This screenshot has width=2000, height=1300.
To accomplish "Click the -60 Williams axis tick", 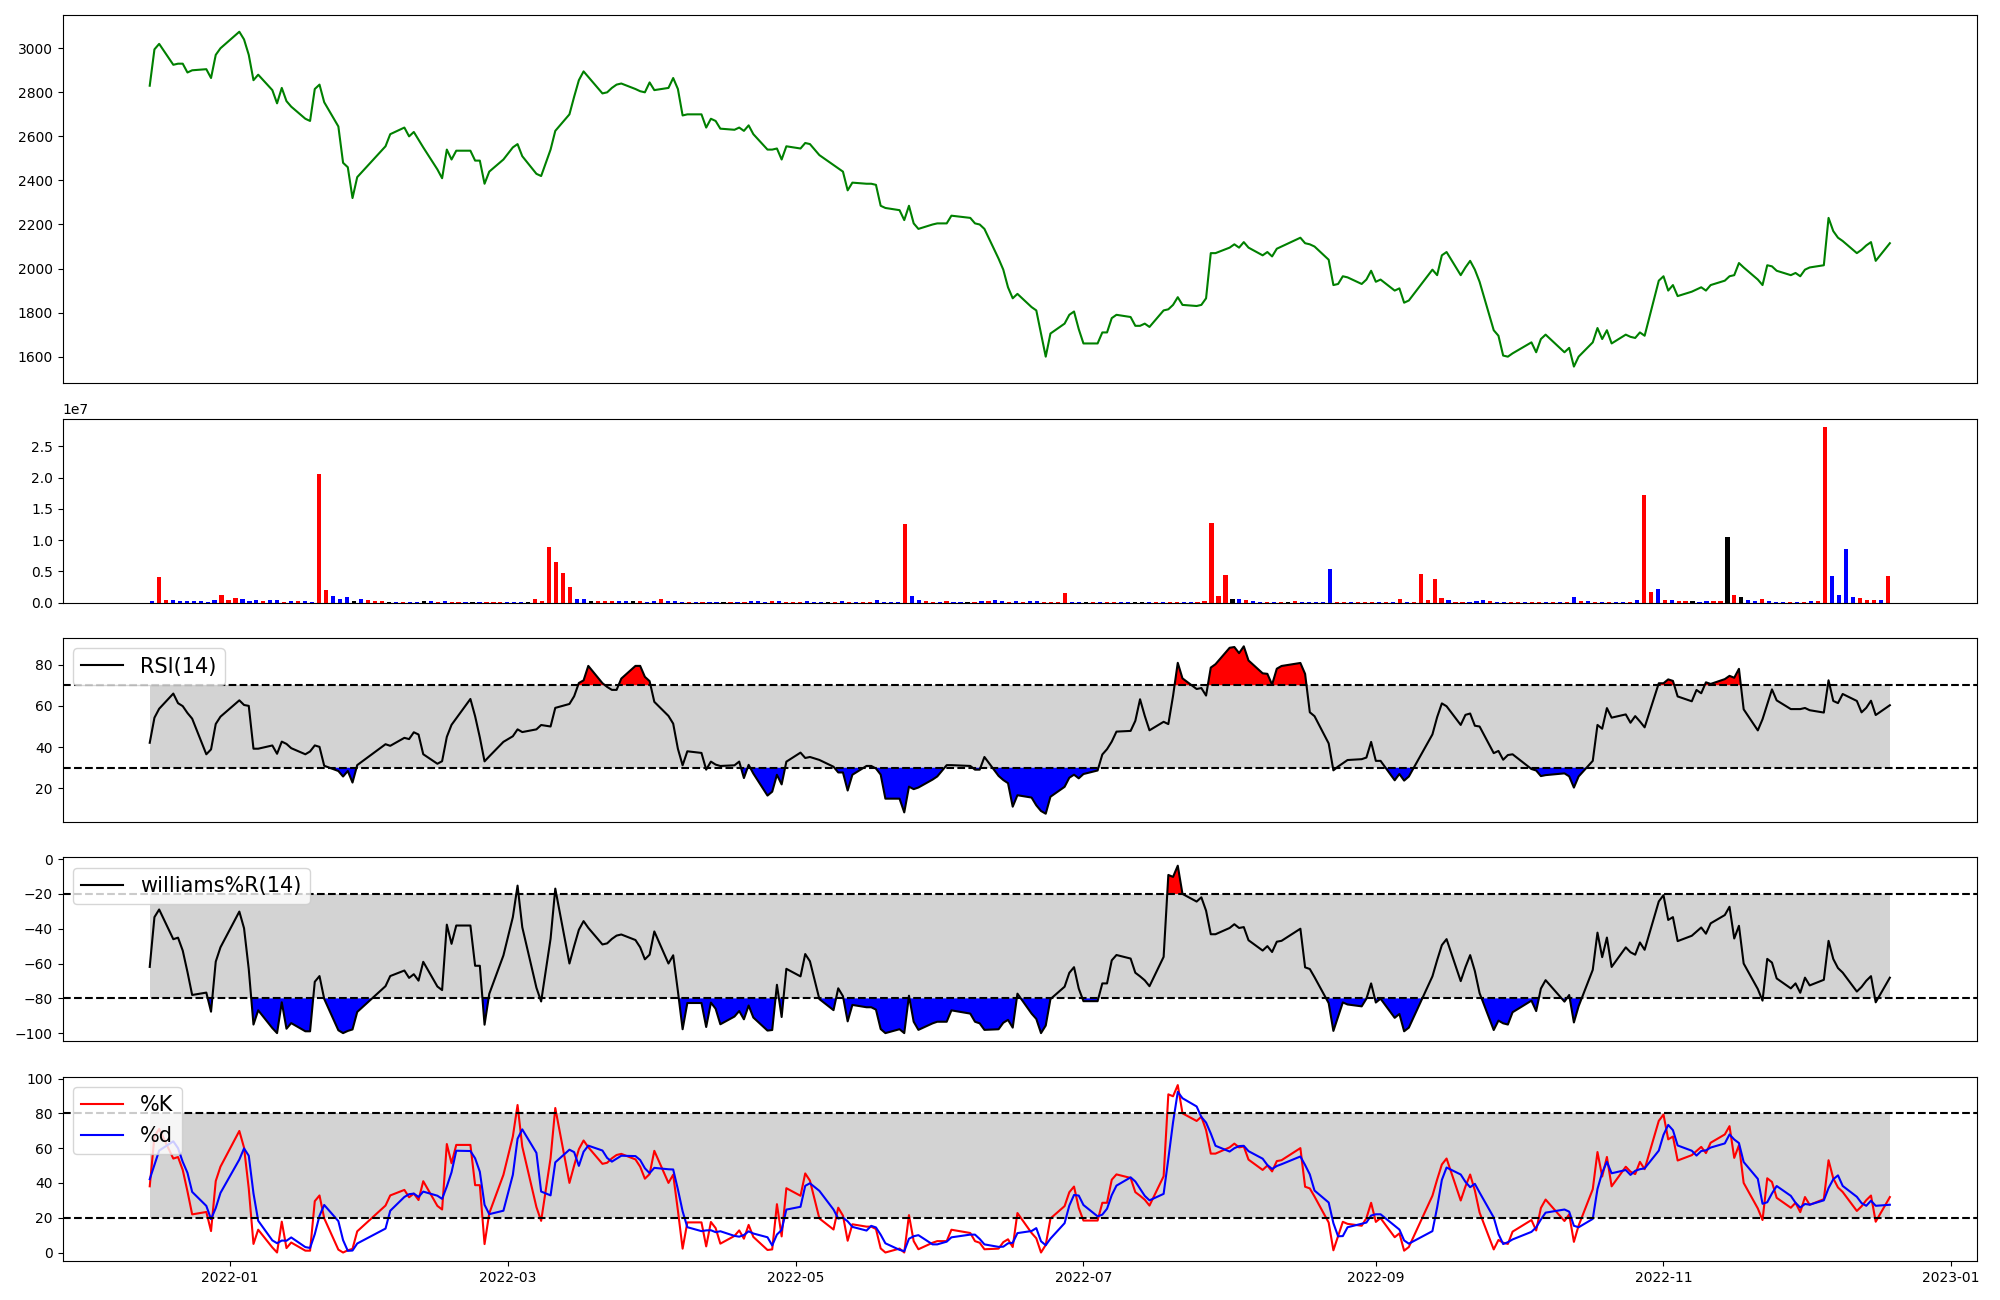I will click(x=40, y=964).
